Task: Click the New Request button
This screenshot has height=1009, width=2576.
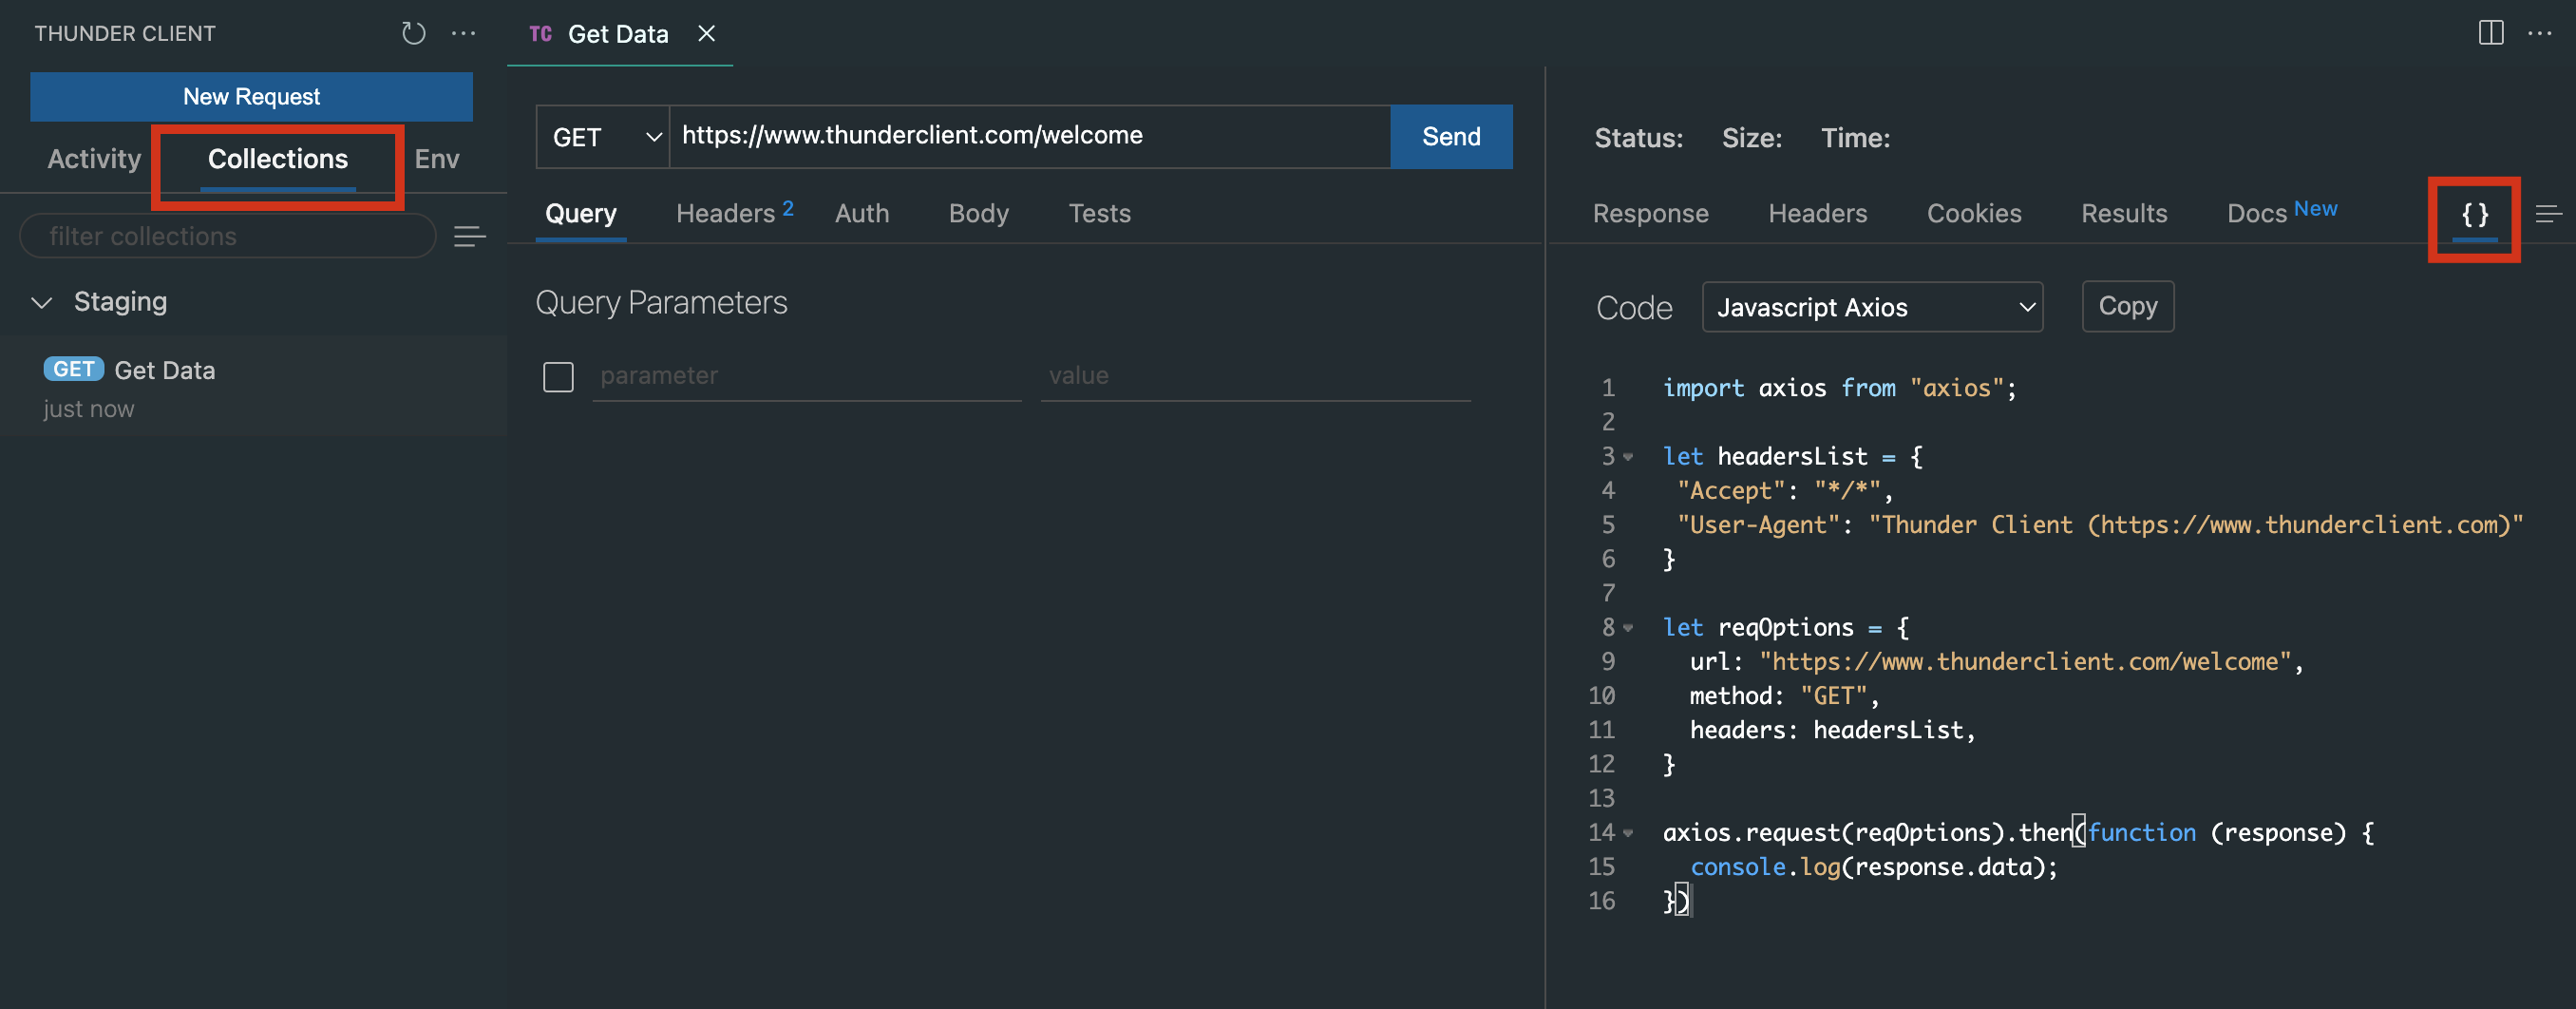Action: point(251,96)
